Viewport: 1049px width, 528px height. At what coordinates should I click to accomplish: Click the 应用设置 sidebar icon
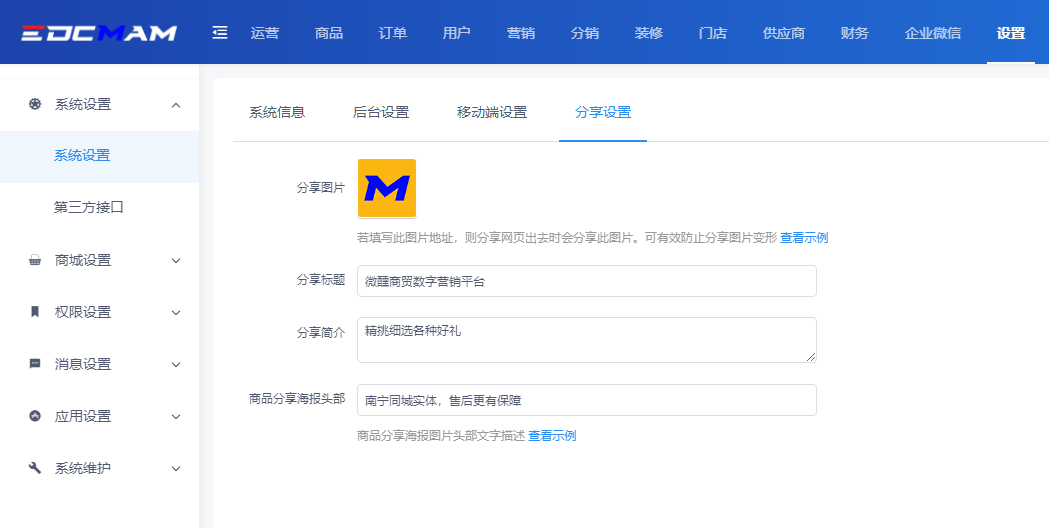pos(35,416)
